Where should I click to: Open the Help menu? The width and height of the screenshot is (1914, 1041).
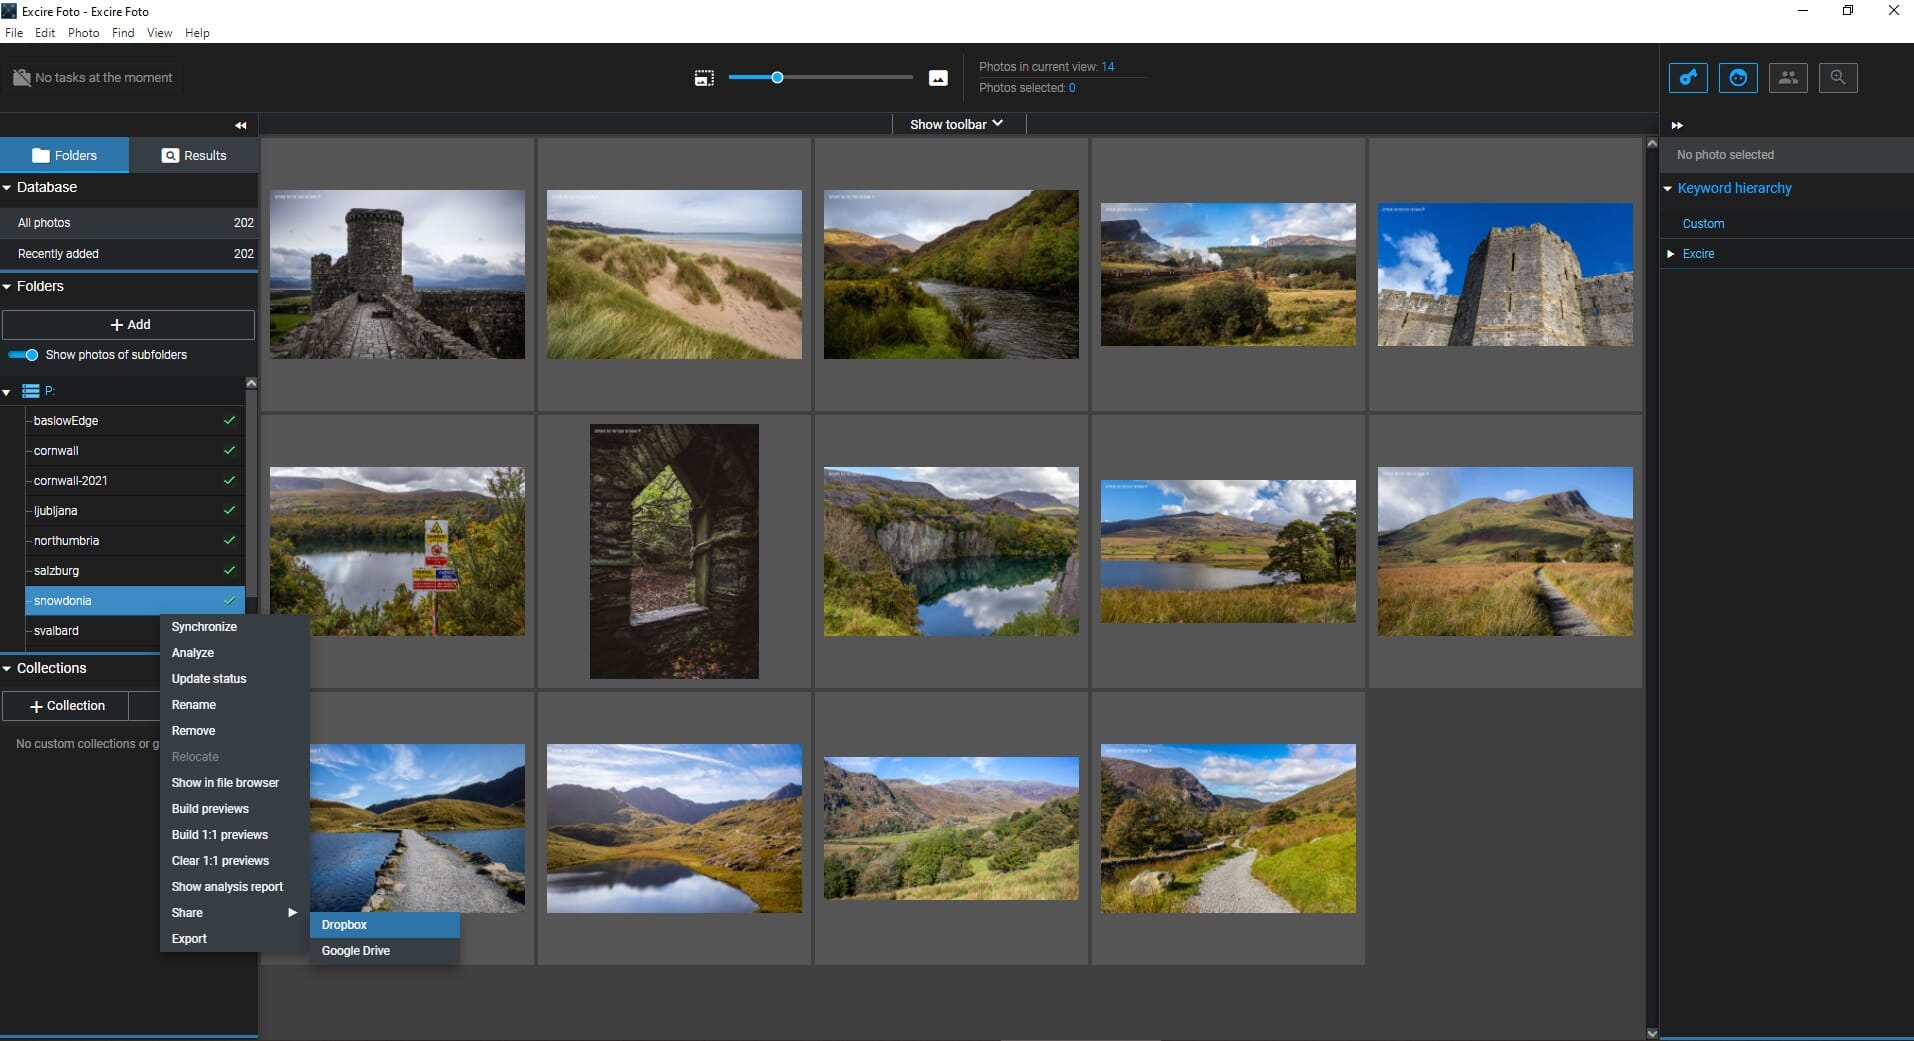point(198,33)
